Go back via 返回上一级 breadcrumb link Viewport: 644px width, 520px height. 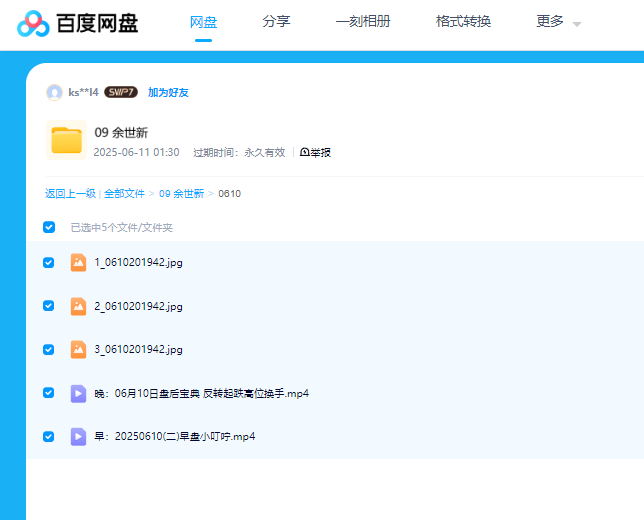pos(70,193)
